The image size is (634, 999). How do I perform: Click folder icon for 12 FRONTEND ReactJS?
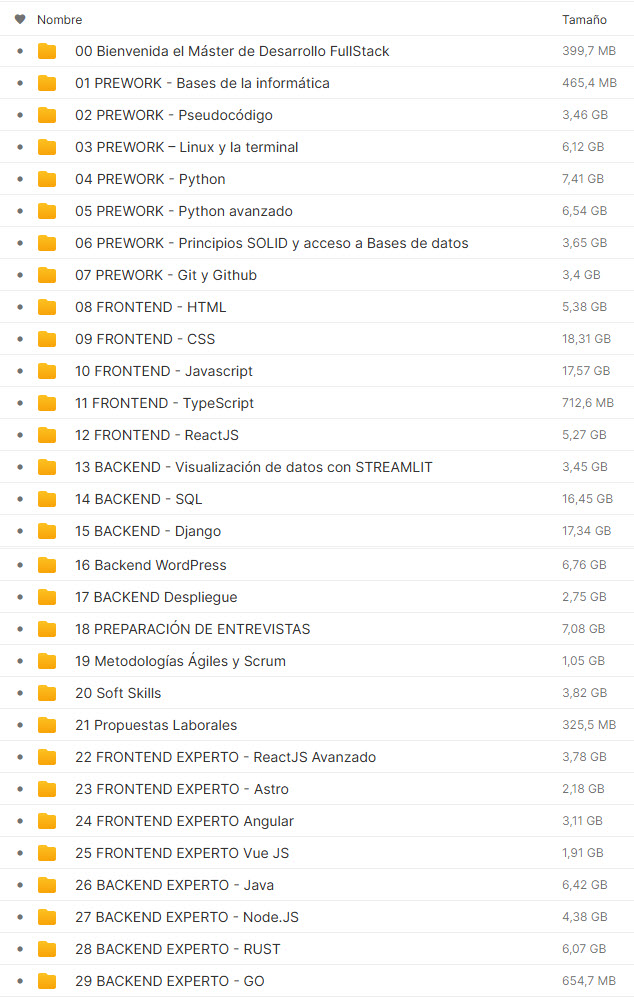(47, 435)
